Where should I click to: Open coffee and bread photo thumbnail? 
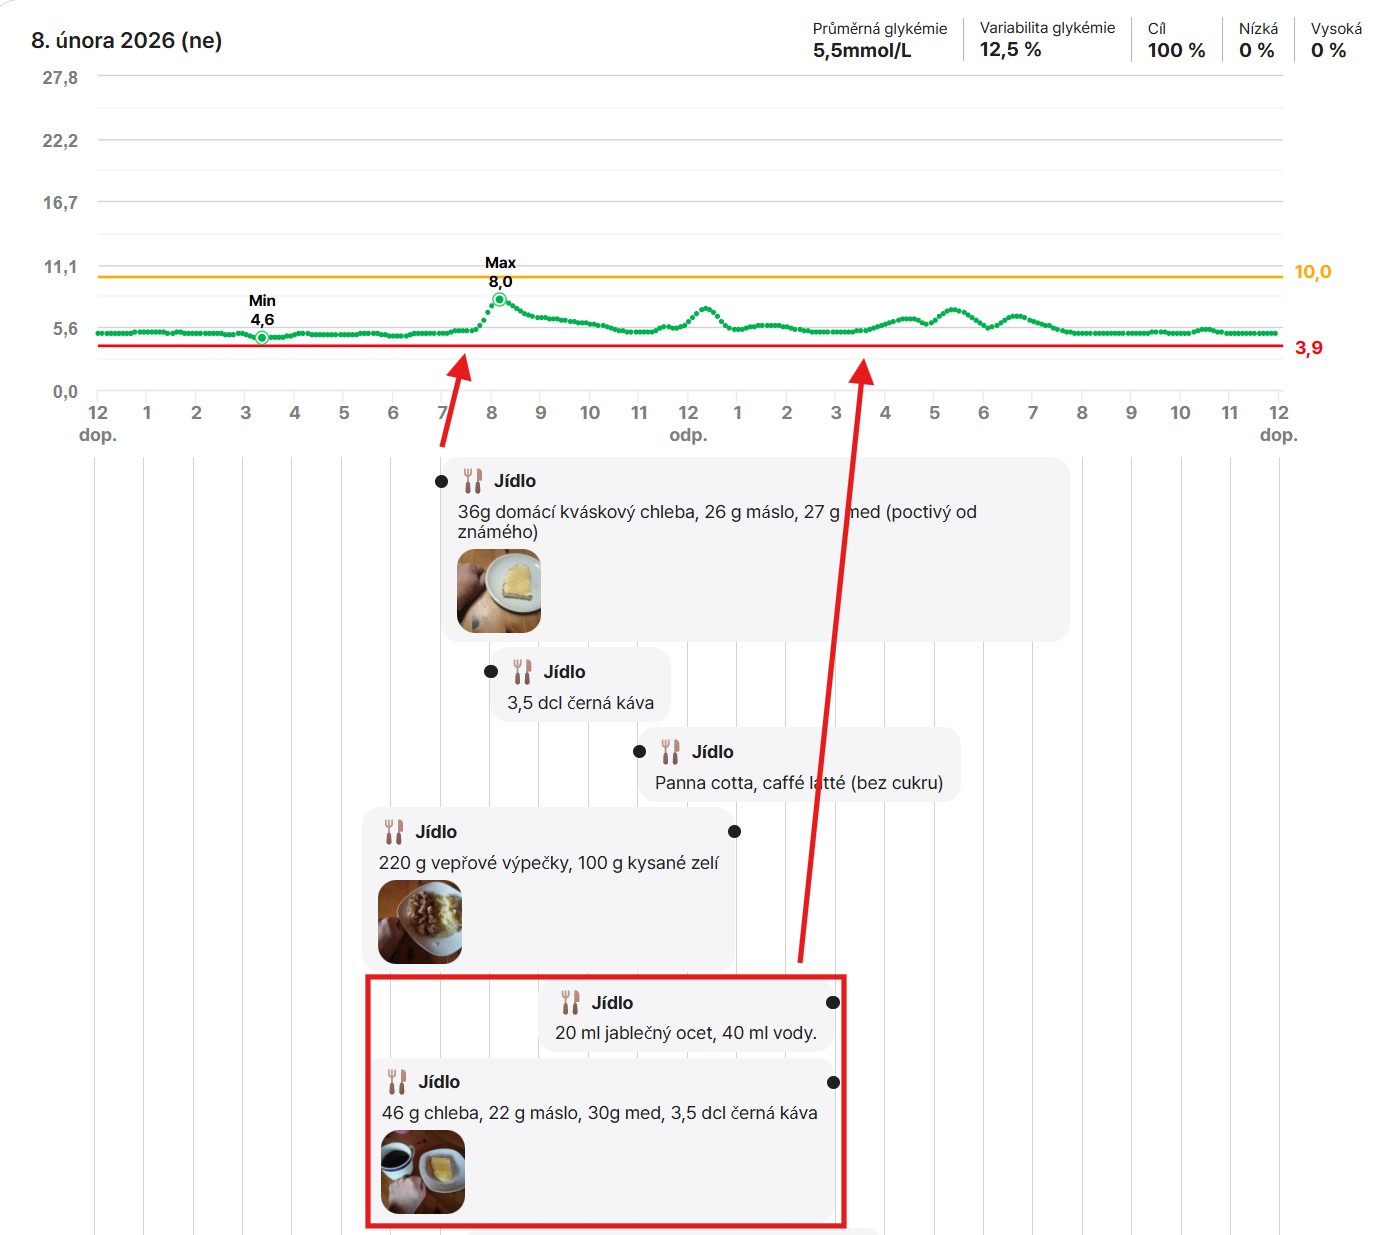tap(423, 1172)
